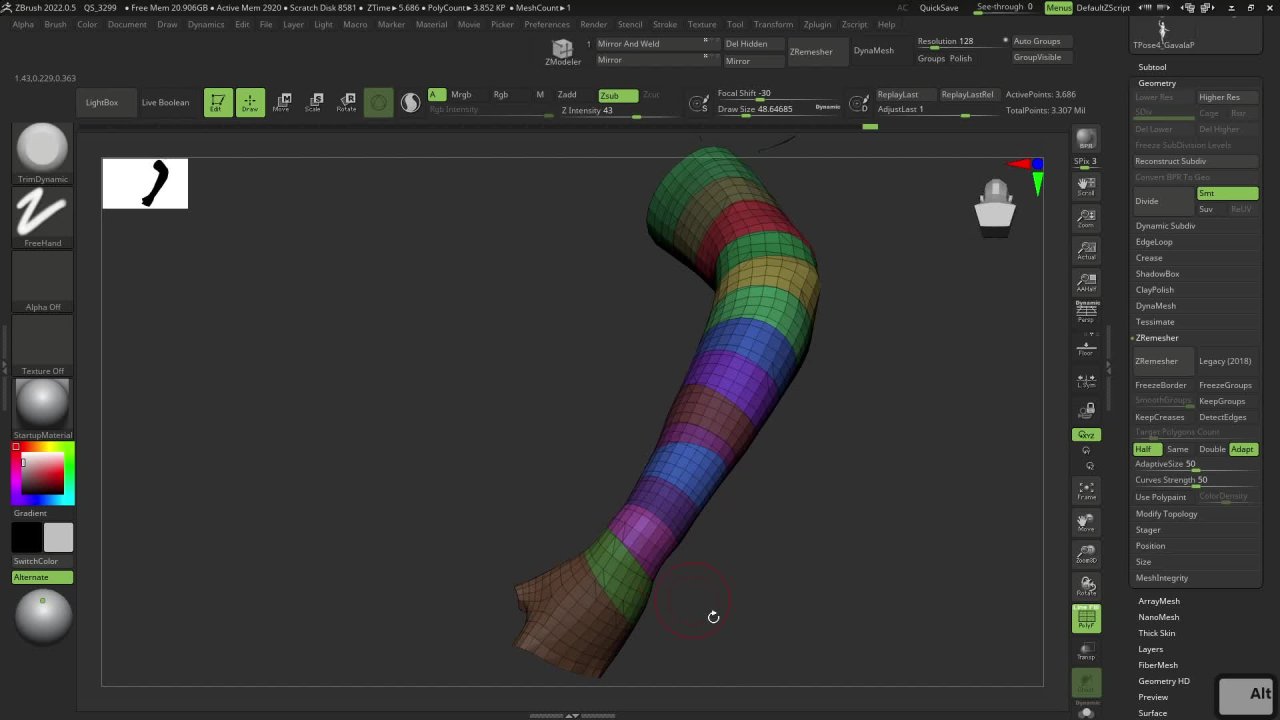
Task: Toggle Transp transparency mode
Action: point(1086,652)
